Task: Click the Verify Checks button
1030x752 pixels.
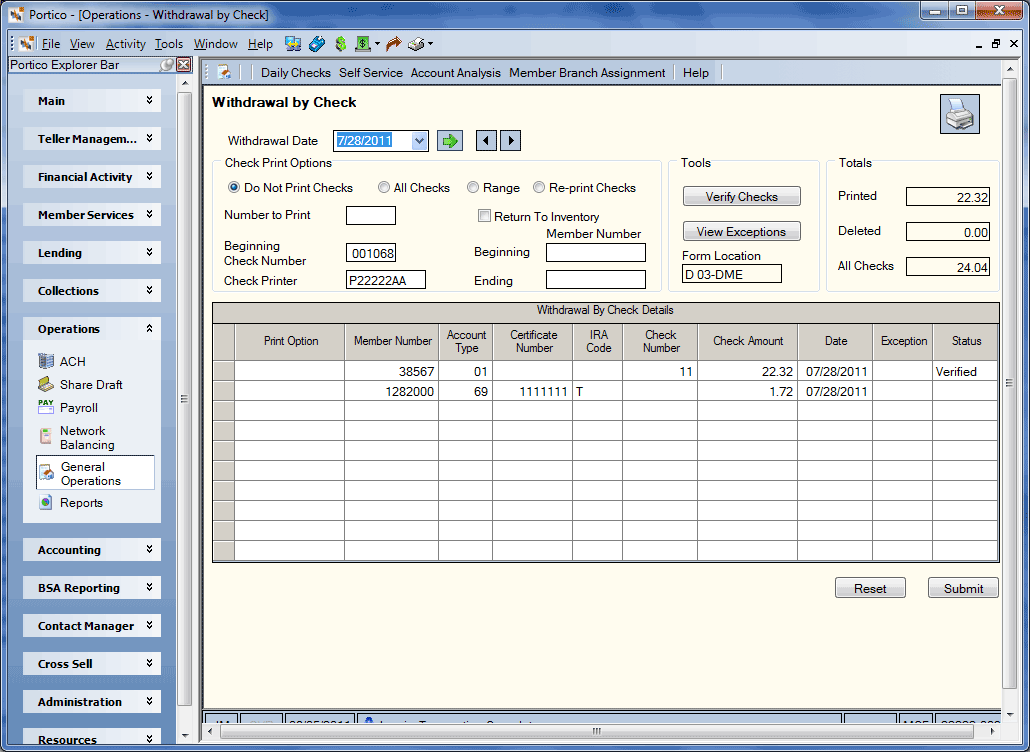Action: coord(742,196)
